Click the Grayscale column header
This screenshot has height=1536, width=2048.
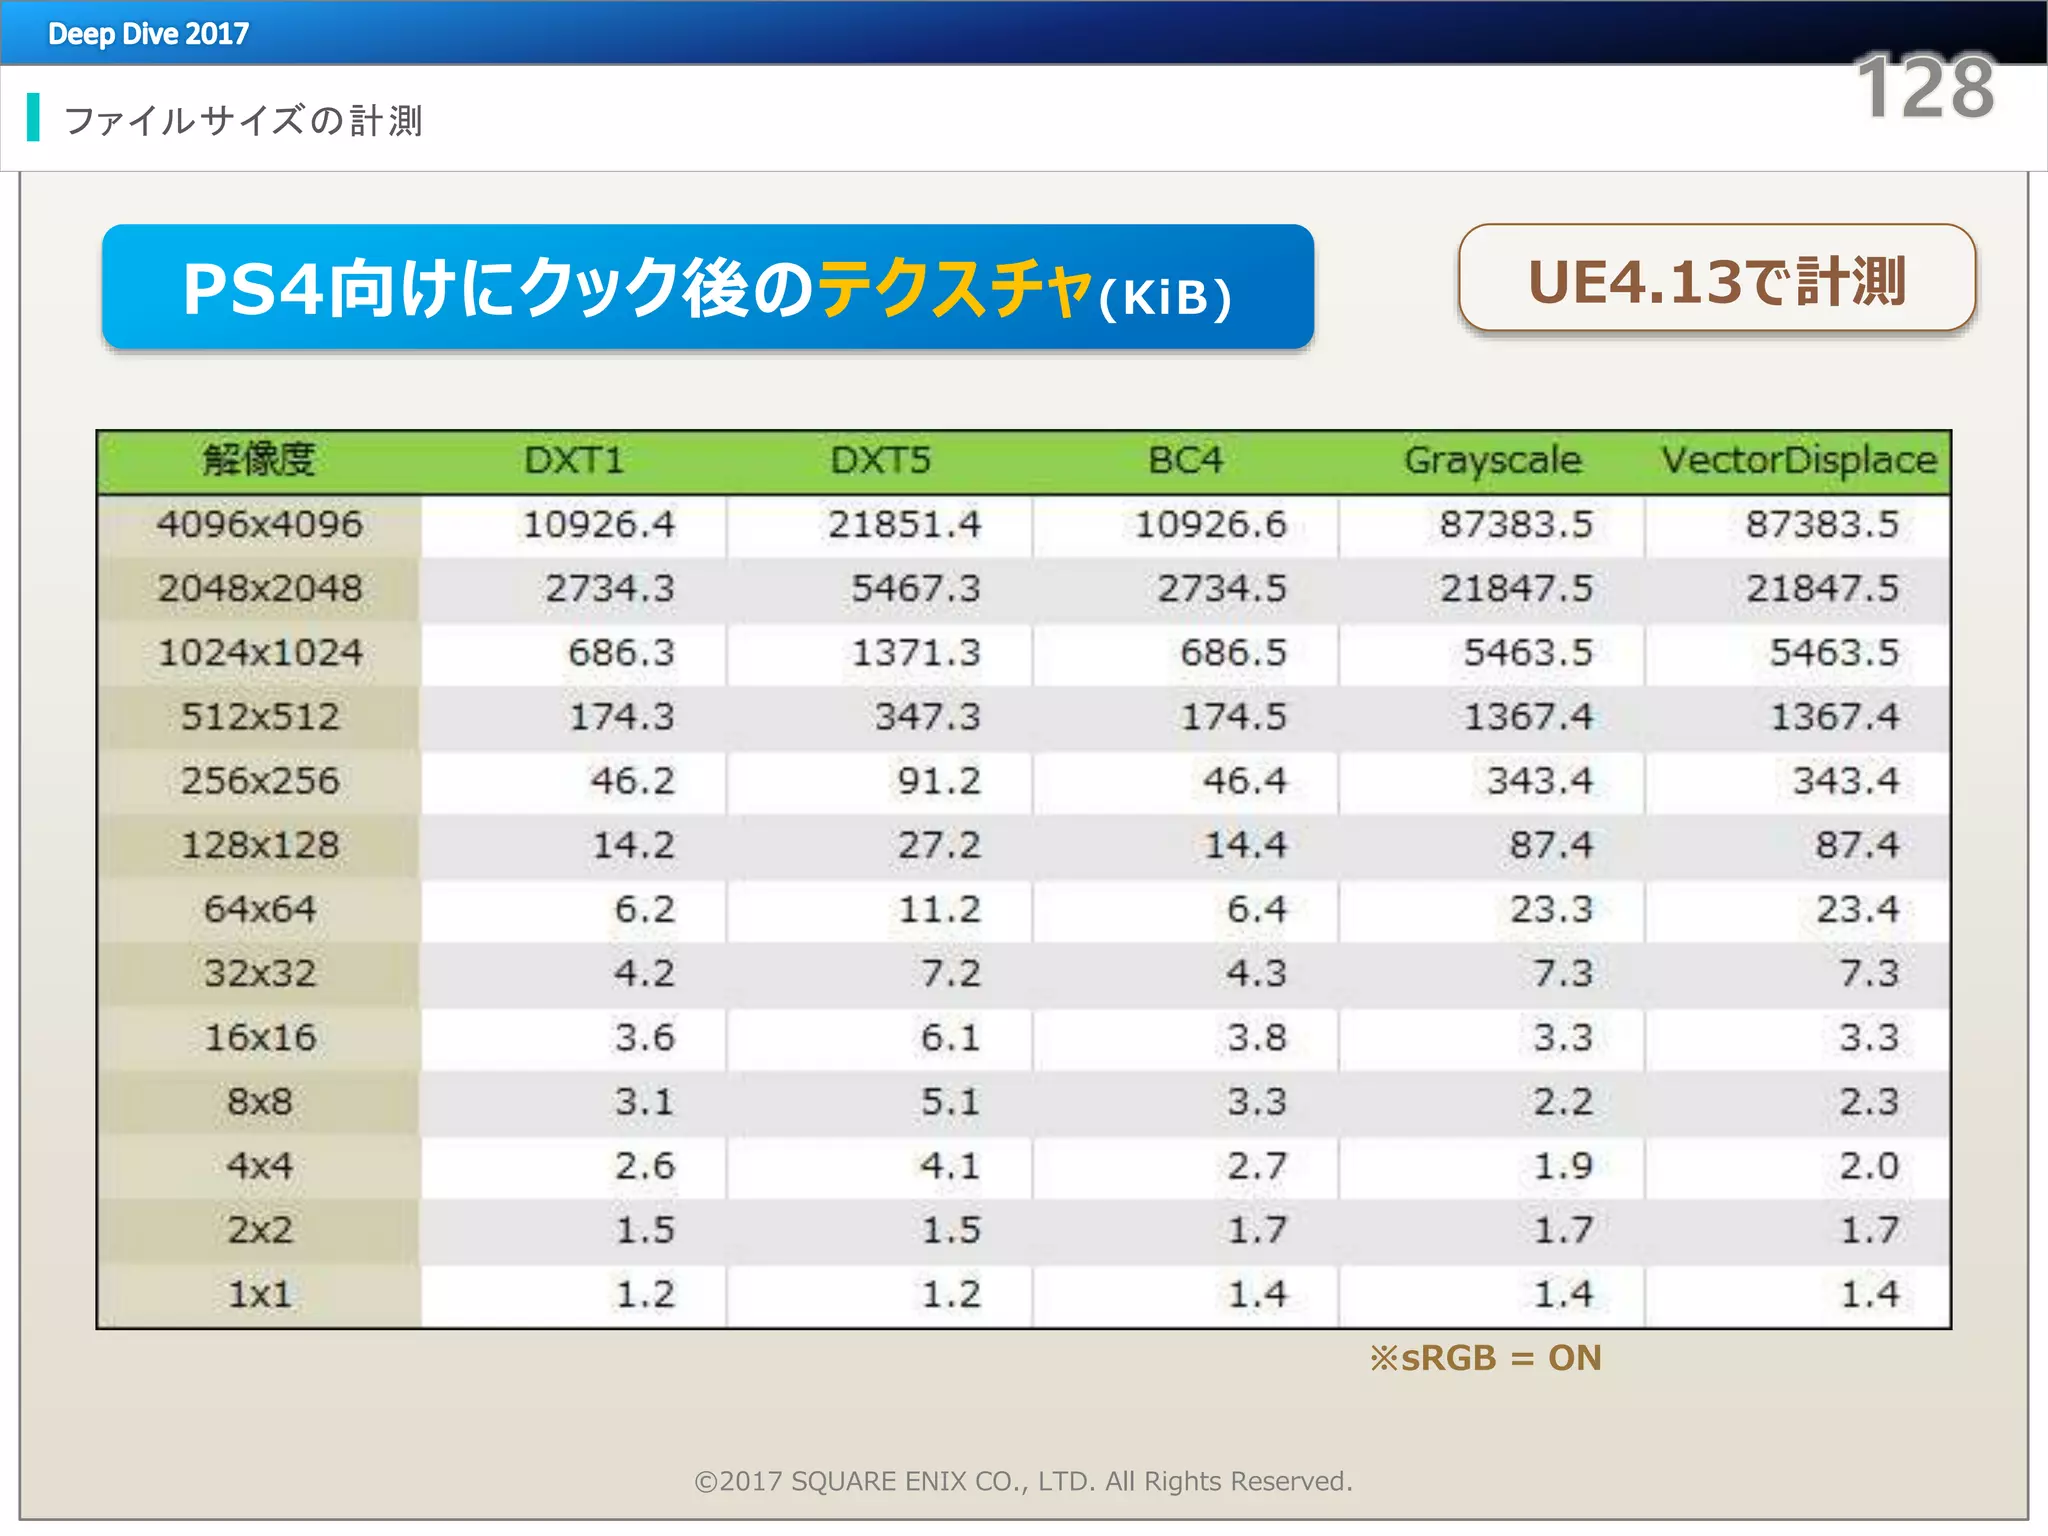(x=1492, y=460)
